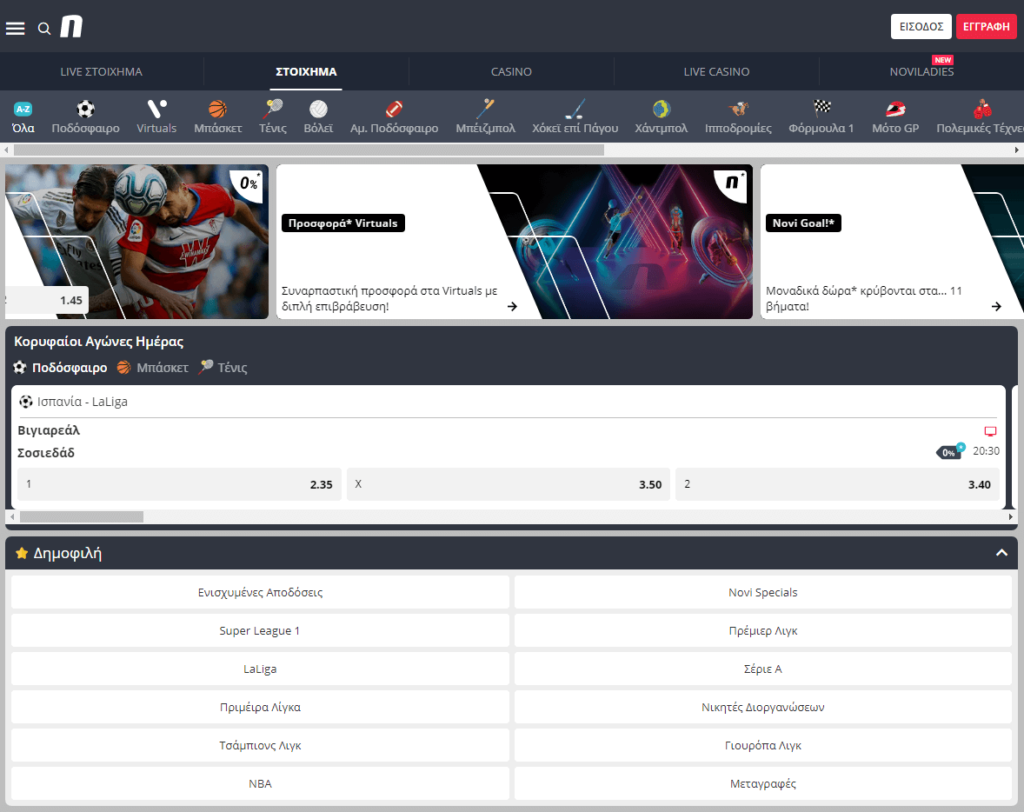Image resolution: width=1024 pixels, height=812 pixels.
Task: Open the Novi Goal! banner
Action: pyautogui.click(x=892, y=242)
